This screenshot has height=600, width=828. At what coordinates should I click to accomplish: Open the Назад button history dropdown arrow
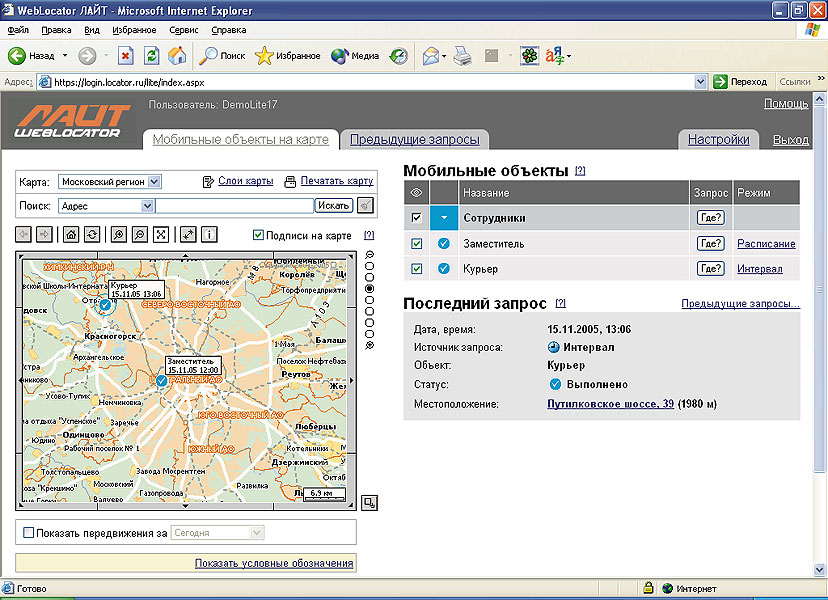pyautogui.click(x=65, y=55)
